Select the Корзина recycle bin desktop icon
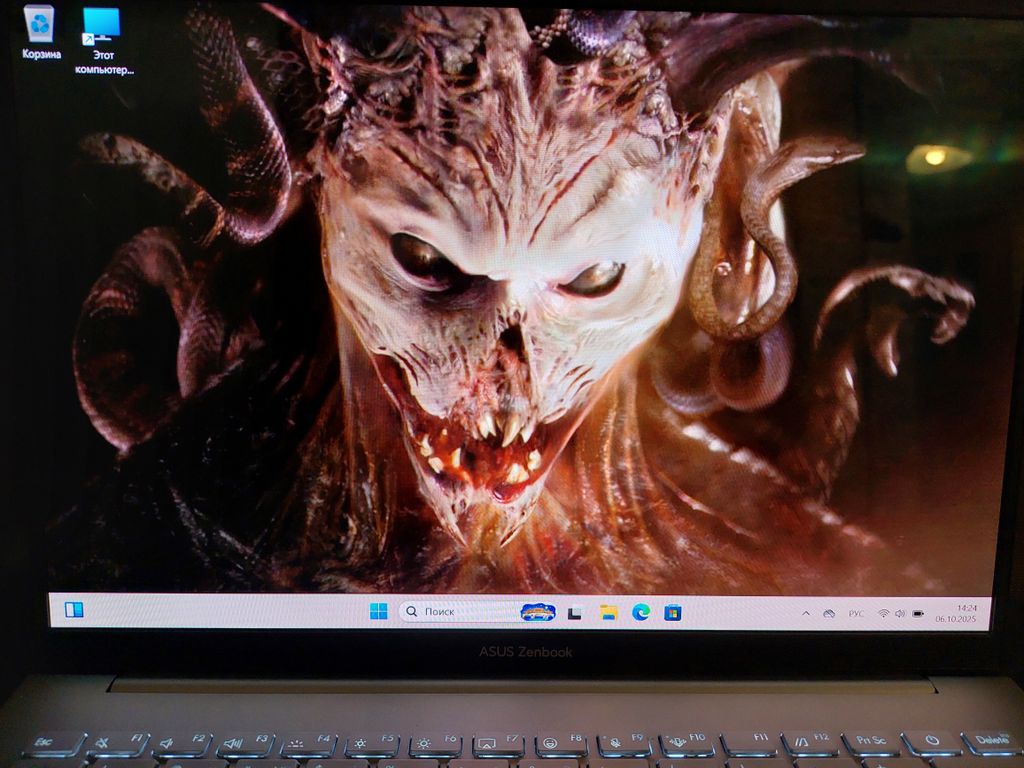 (41, 31)
